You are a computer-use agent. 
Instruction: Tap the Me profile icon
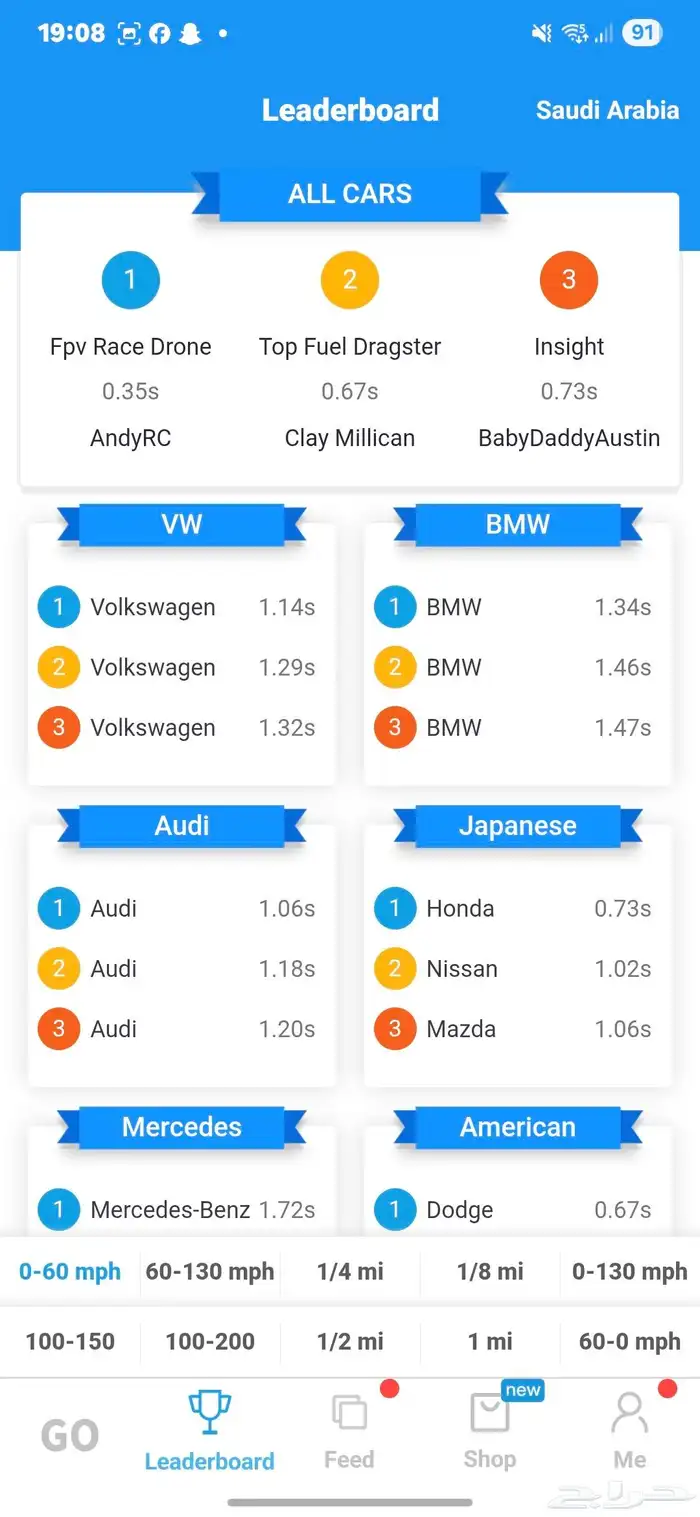(x=629, y=1415)
